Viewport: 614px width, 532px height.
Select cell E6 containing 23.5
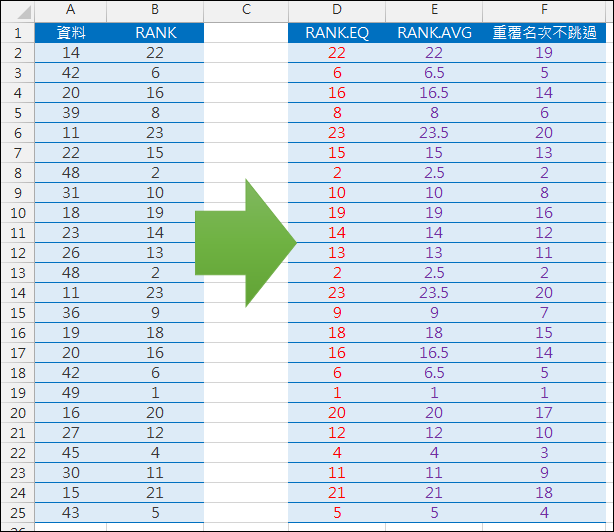point(434,133)
